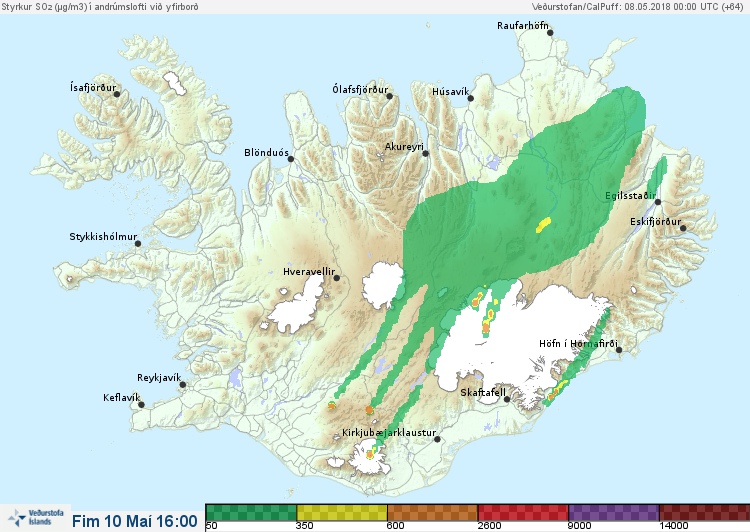Click the yellow SO2 hotspot southwest of Egilsstaðir
The height and width of the screenshot is (532, 750).
click(543, 224)
